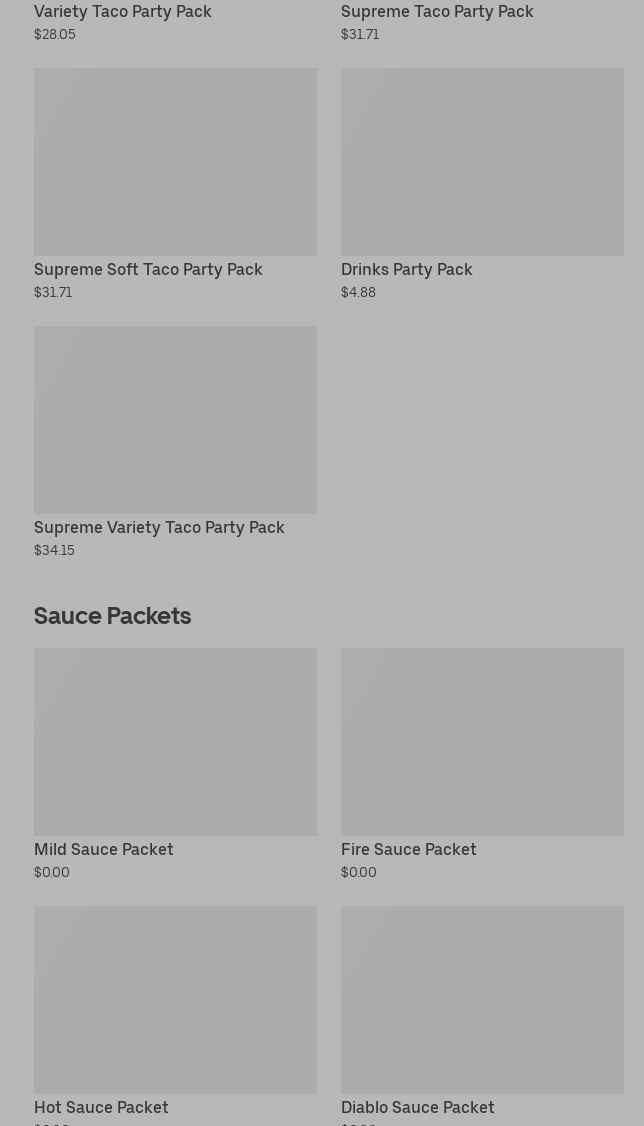Open the Hot Sauce Packet title link
The image size is (644, 1126).
(101, 1108)
